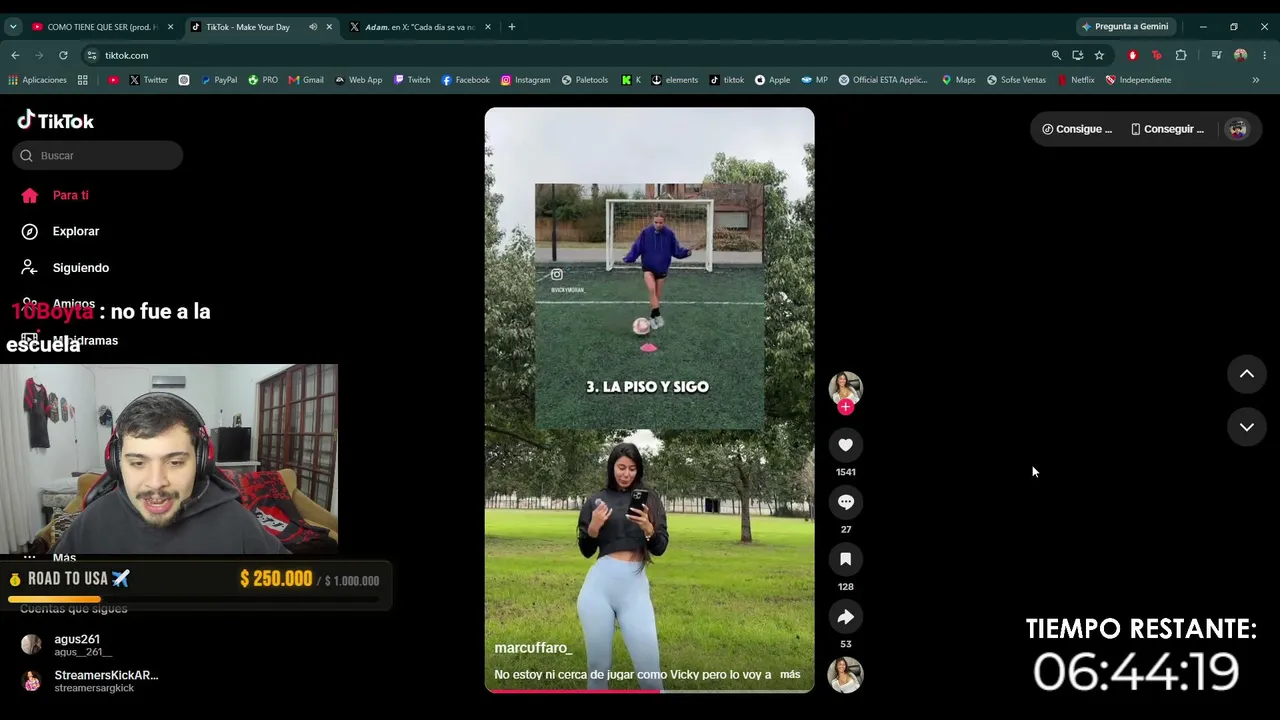Open the YouTube bookmark icon
The width and height of the screenshot is (1280, 720).
113,80
